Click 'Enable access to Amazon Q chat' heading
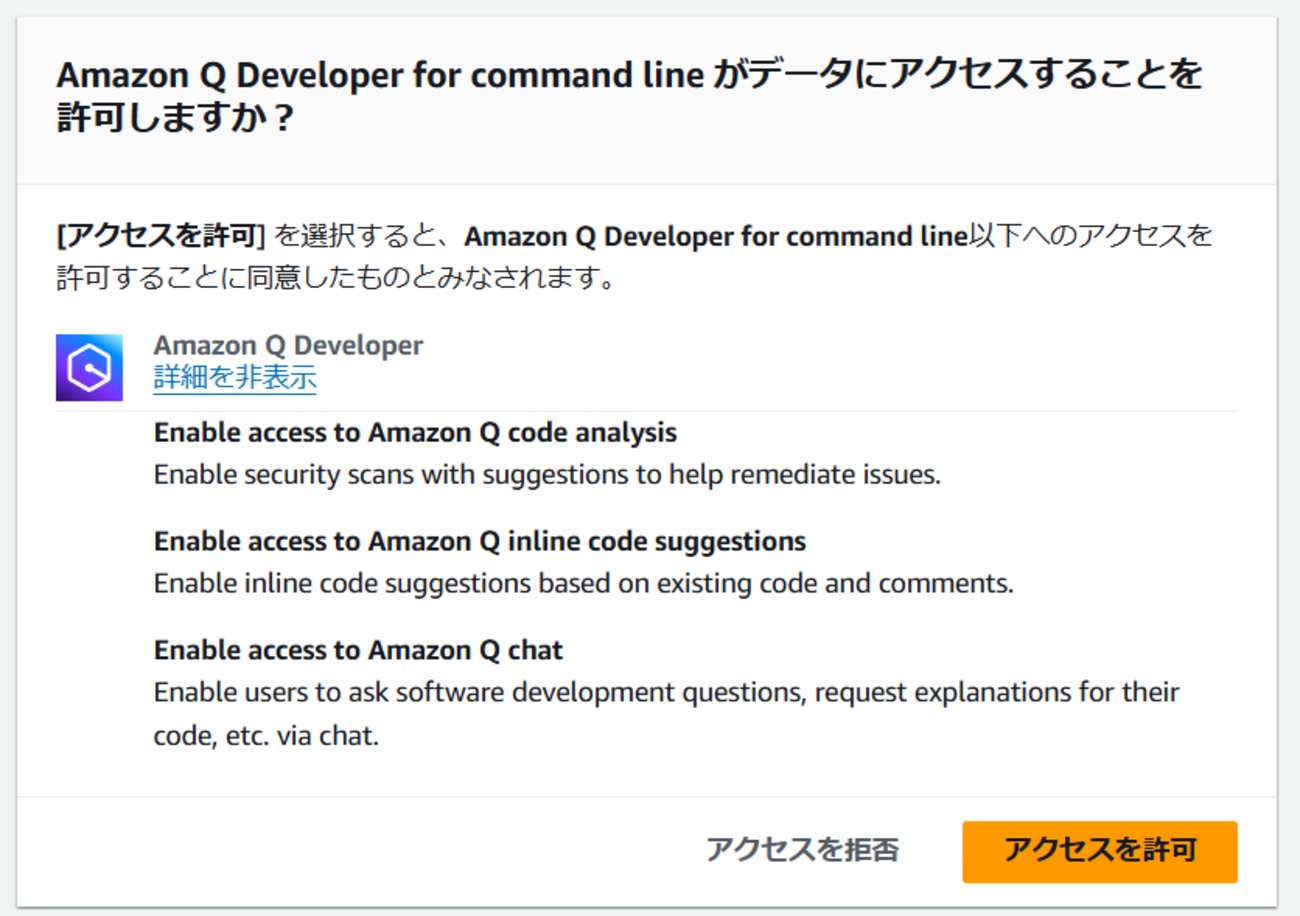Image resolution: width=1300 pixels, height=916 pixels. [358, 651]
